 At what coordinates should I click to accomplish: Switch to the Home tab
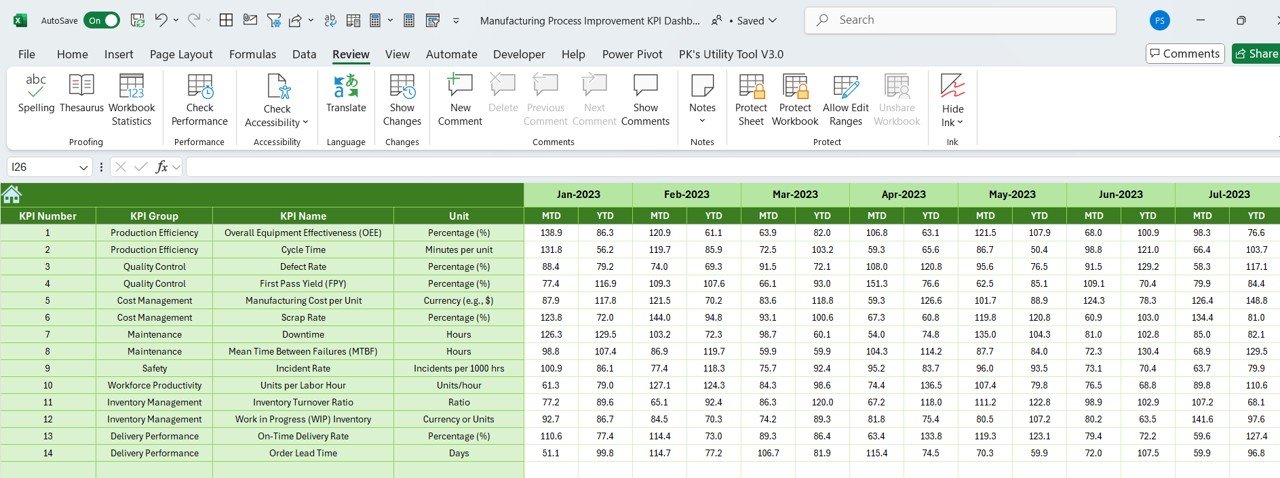(72, 54)
